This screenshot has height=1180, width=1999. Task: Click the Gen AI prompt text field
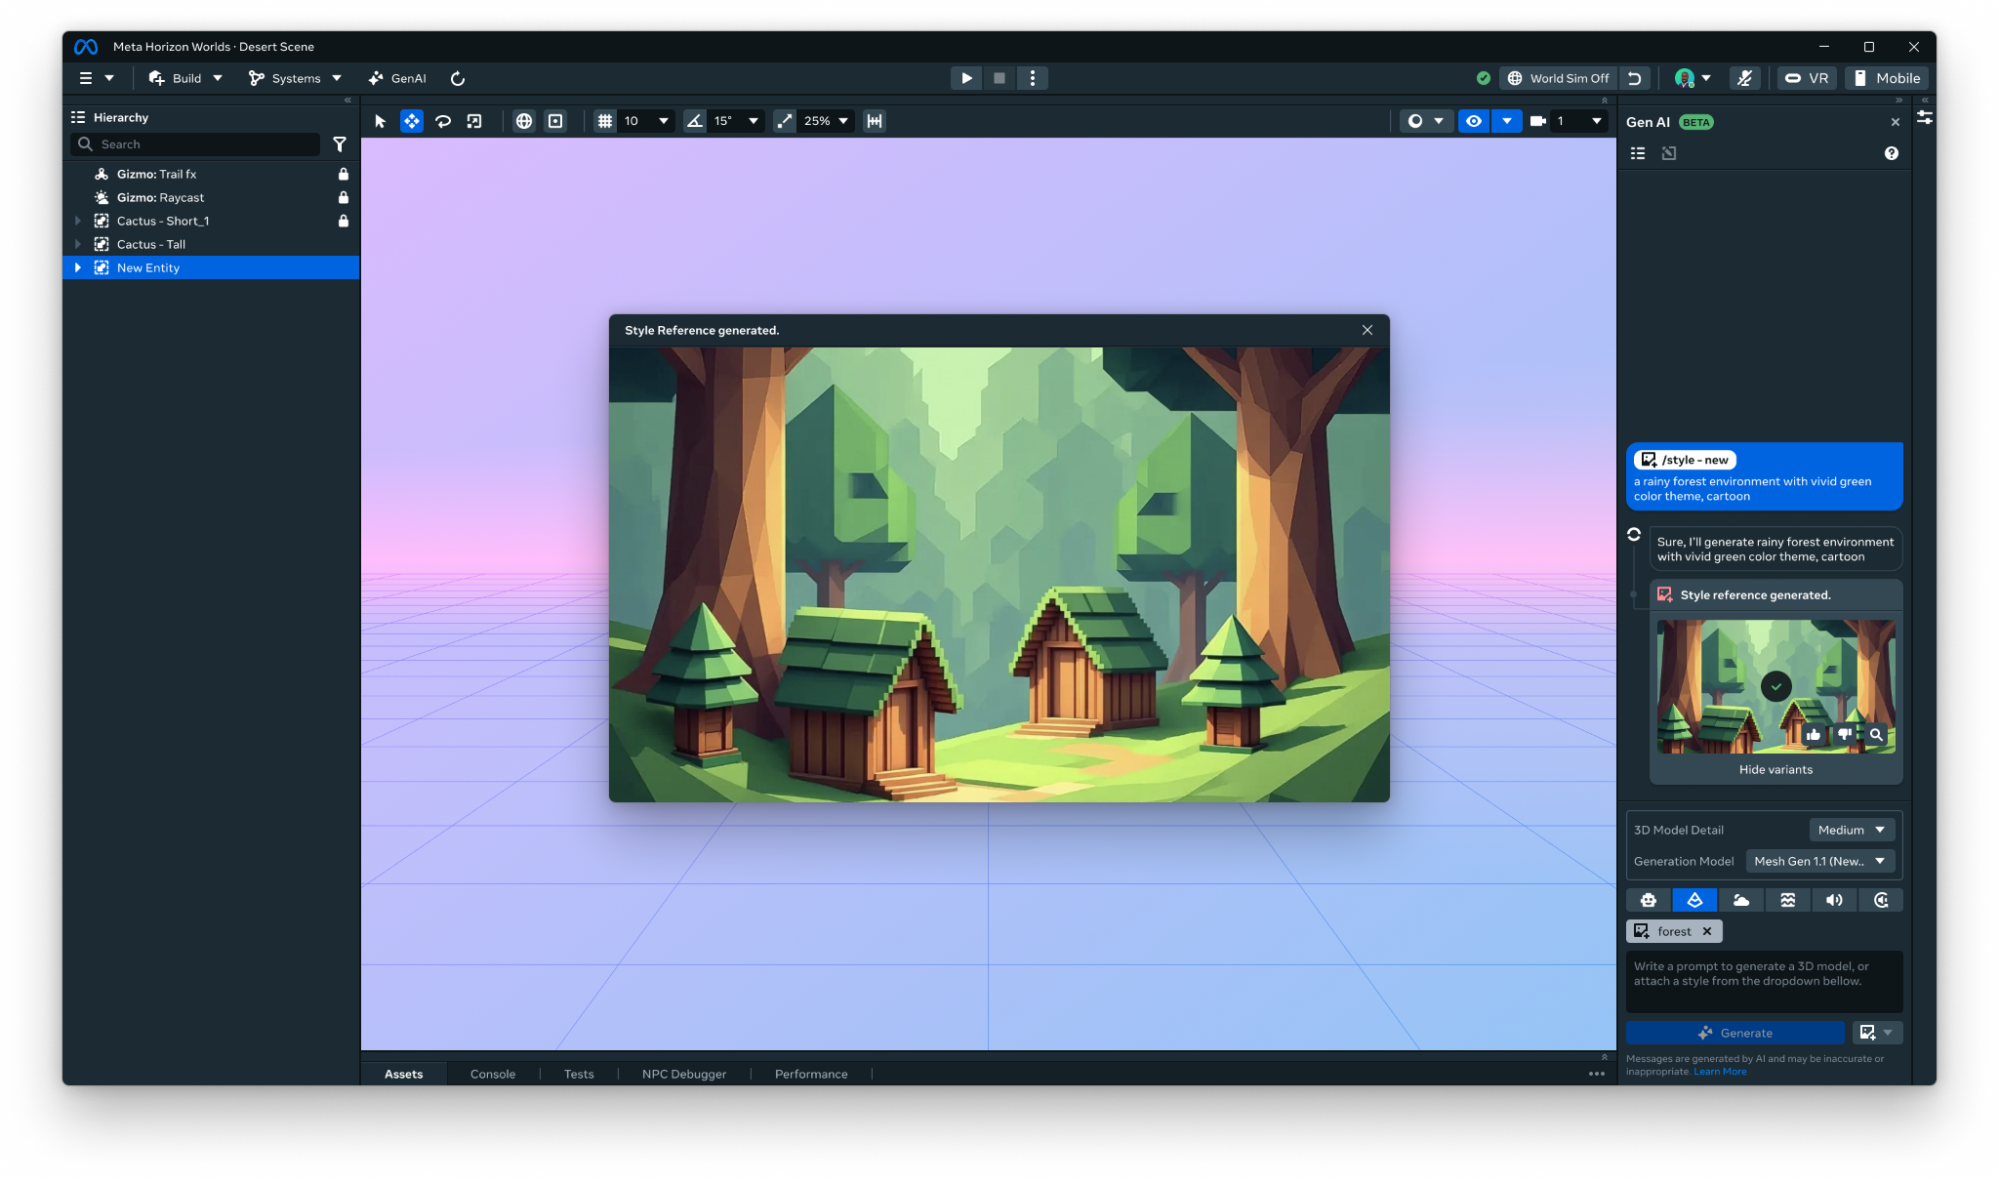tap(1763, 981)
